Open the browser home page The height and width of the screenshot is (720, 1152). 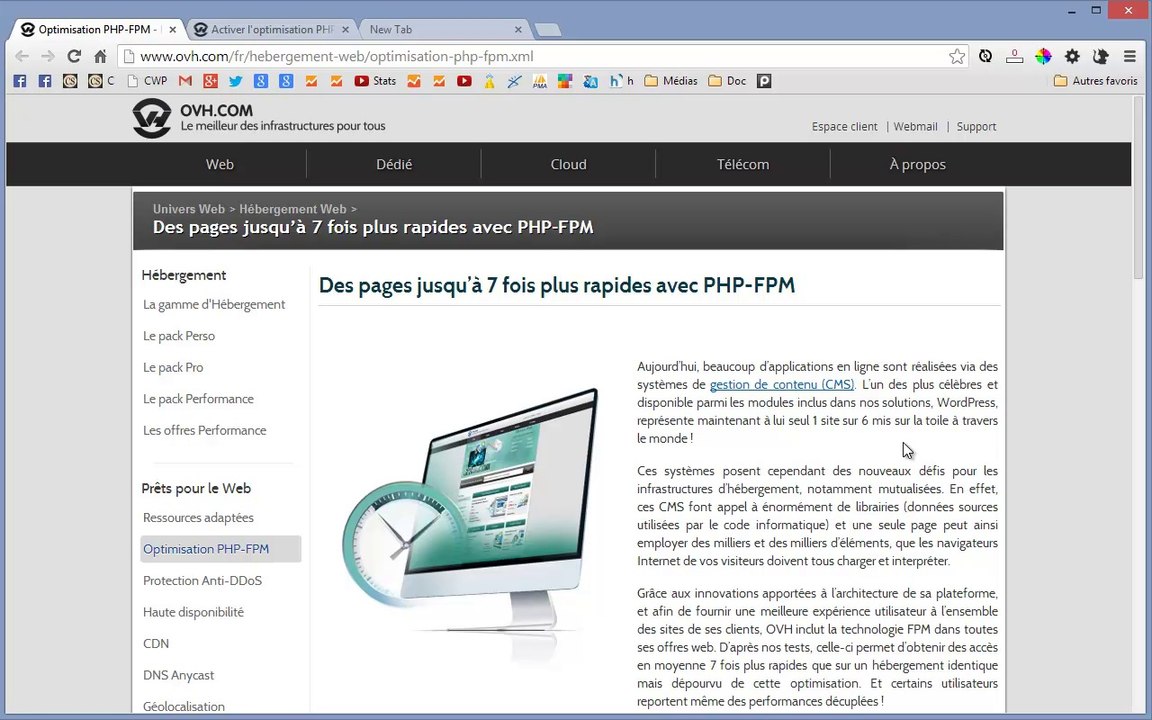click(x=100, y=57)
